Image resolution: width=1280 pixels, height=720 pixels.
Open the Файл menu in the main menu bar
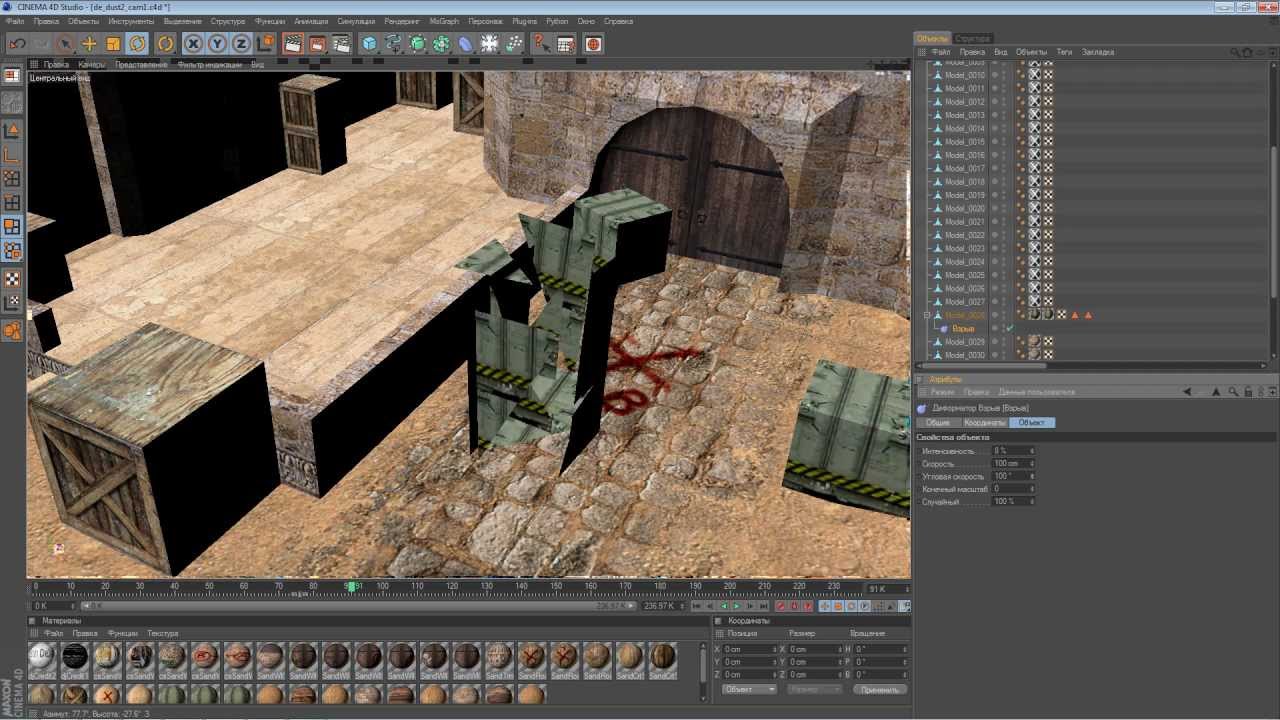tap(15, 21)
